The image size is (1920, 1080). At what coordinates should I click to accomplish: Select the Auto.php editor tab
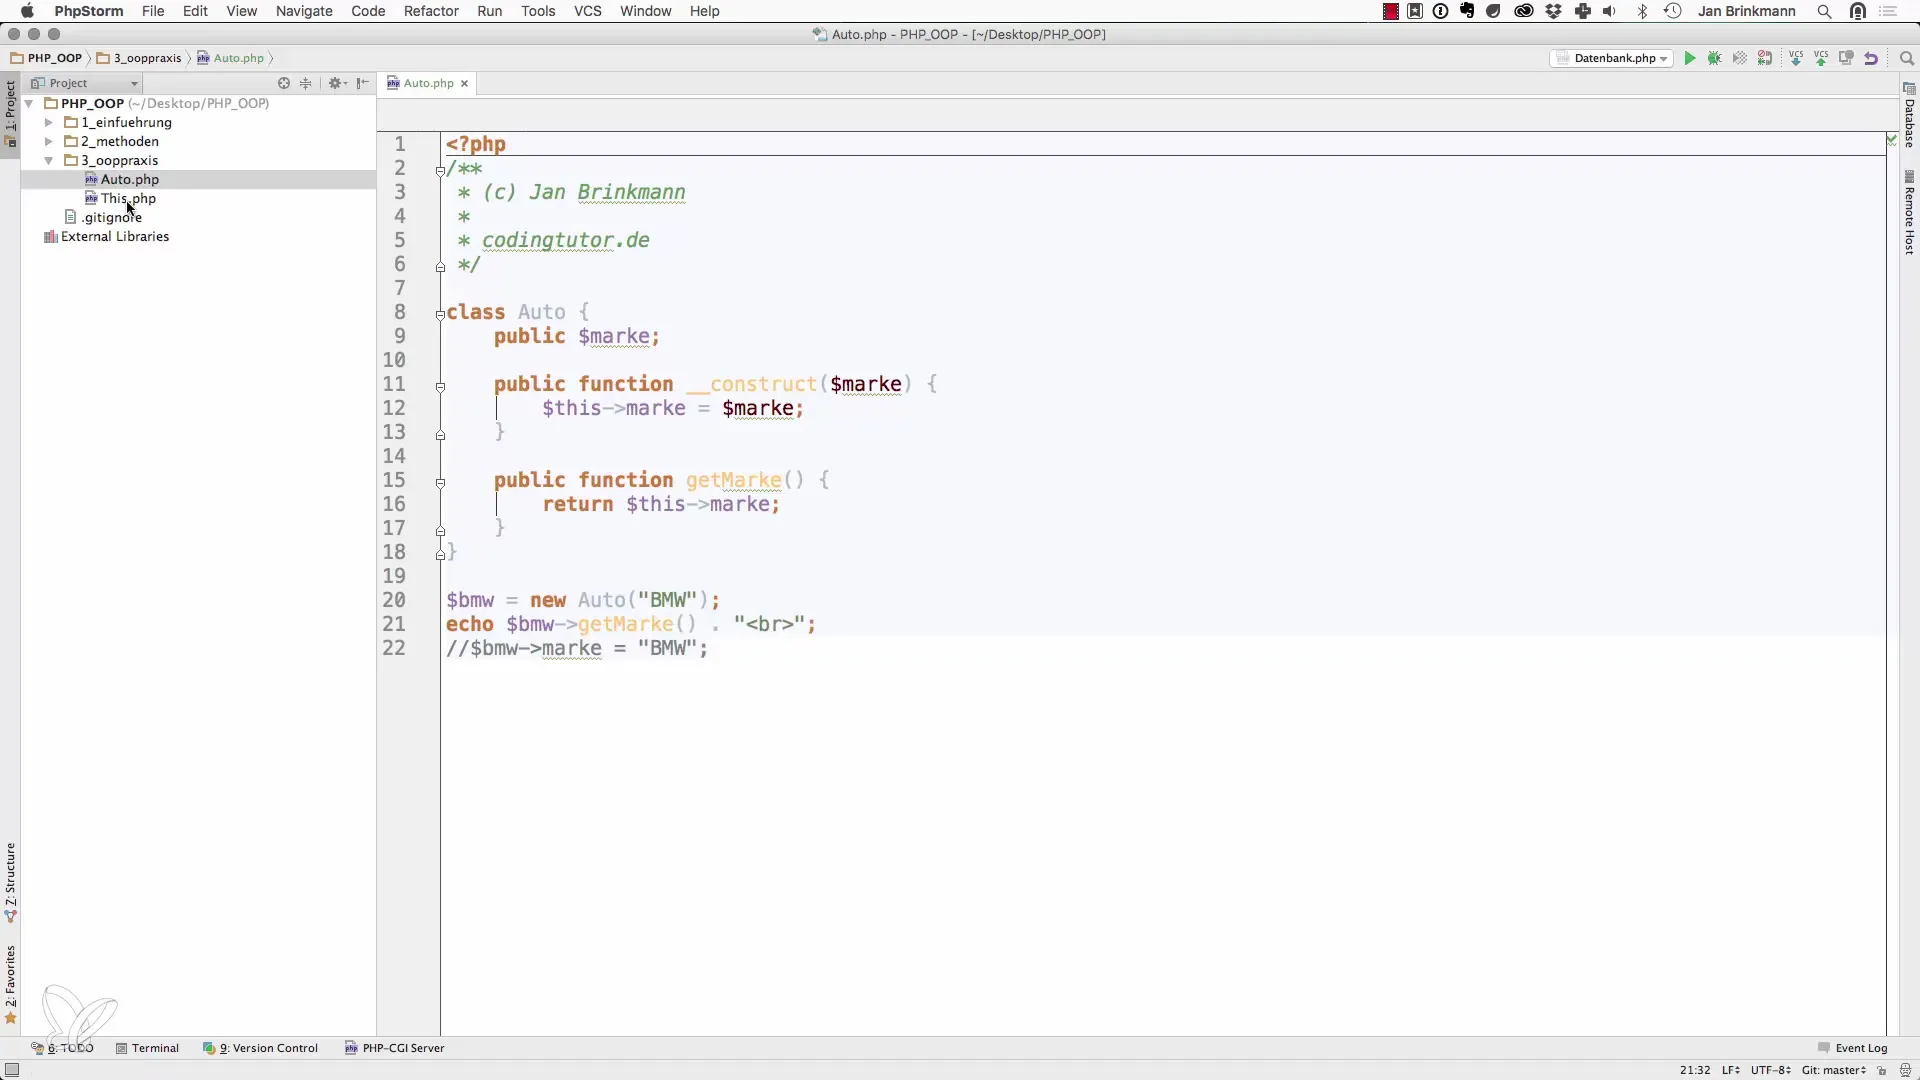(x=428, y=83)
